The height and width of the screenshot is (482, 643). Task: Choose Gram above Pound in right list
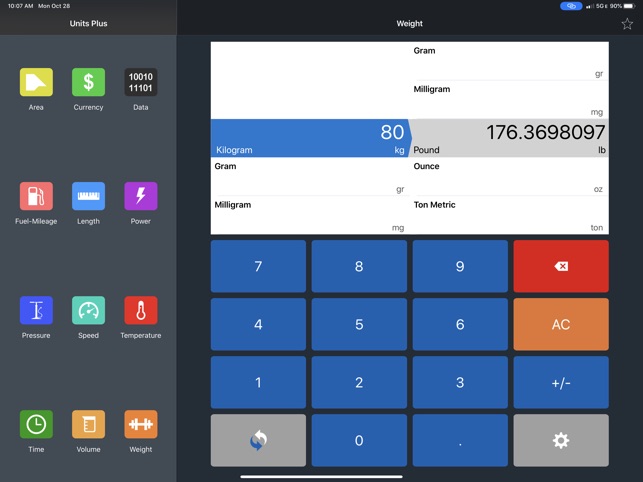(509, 61)
